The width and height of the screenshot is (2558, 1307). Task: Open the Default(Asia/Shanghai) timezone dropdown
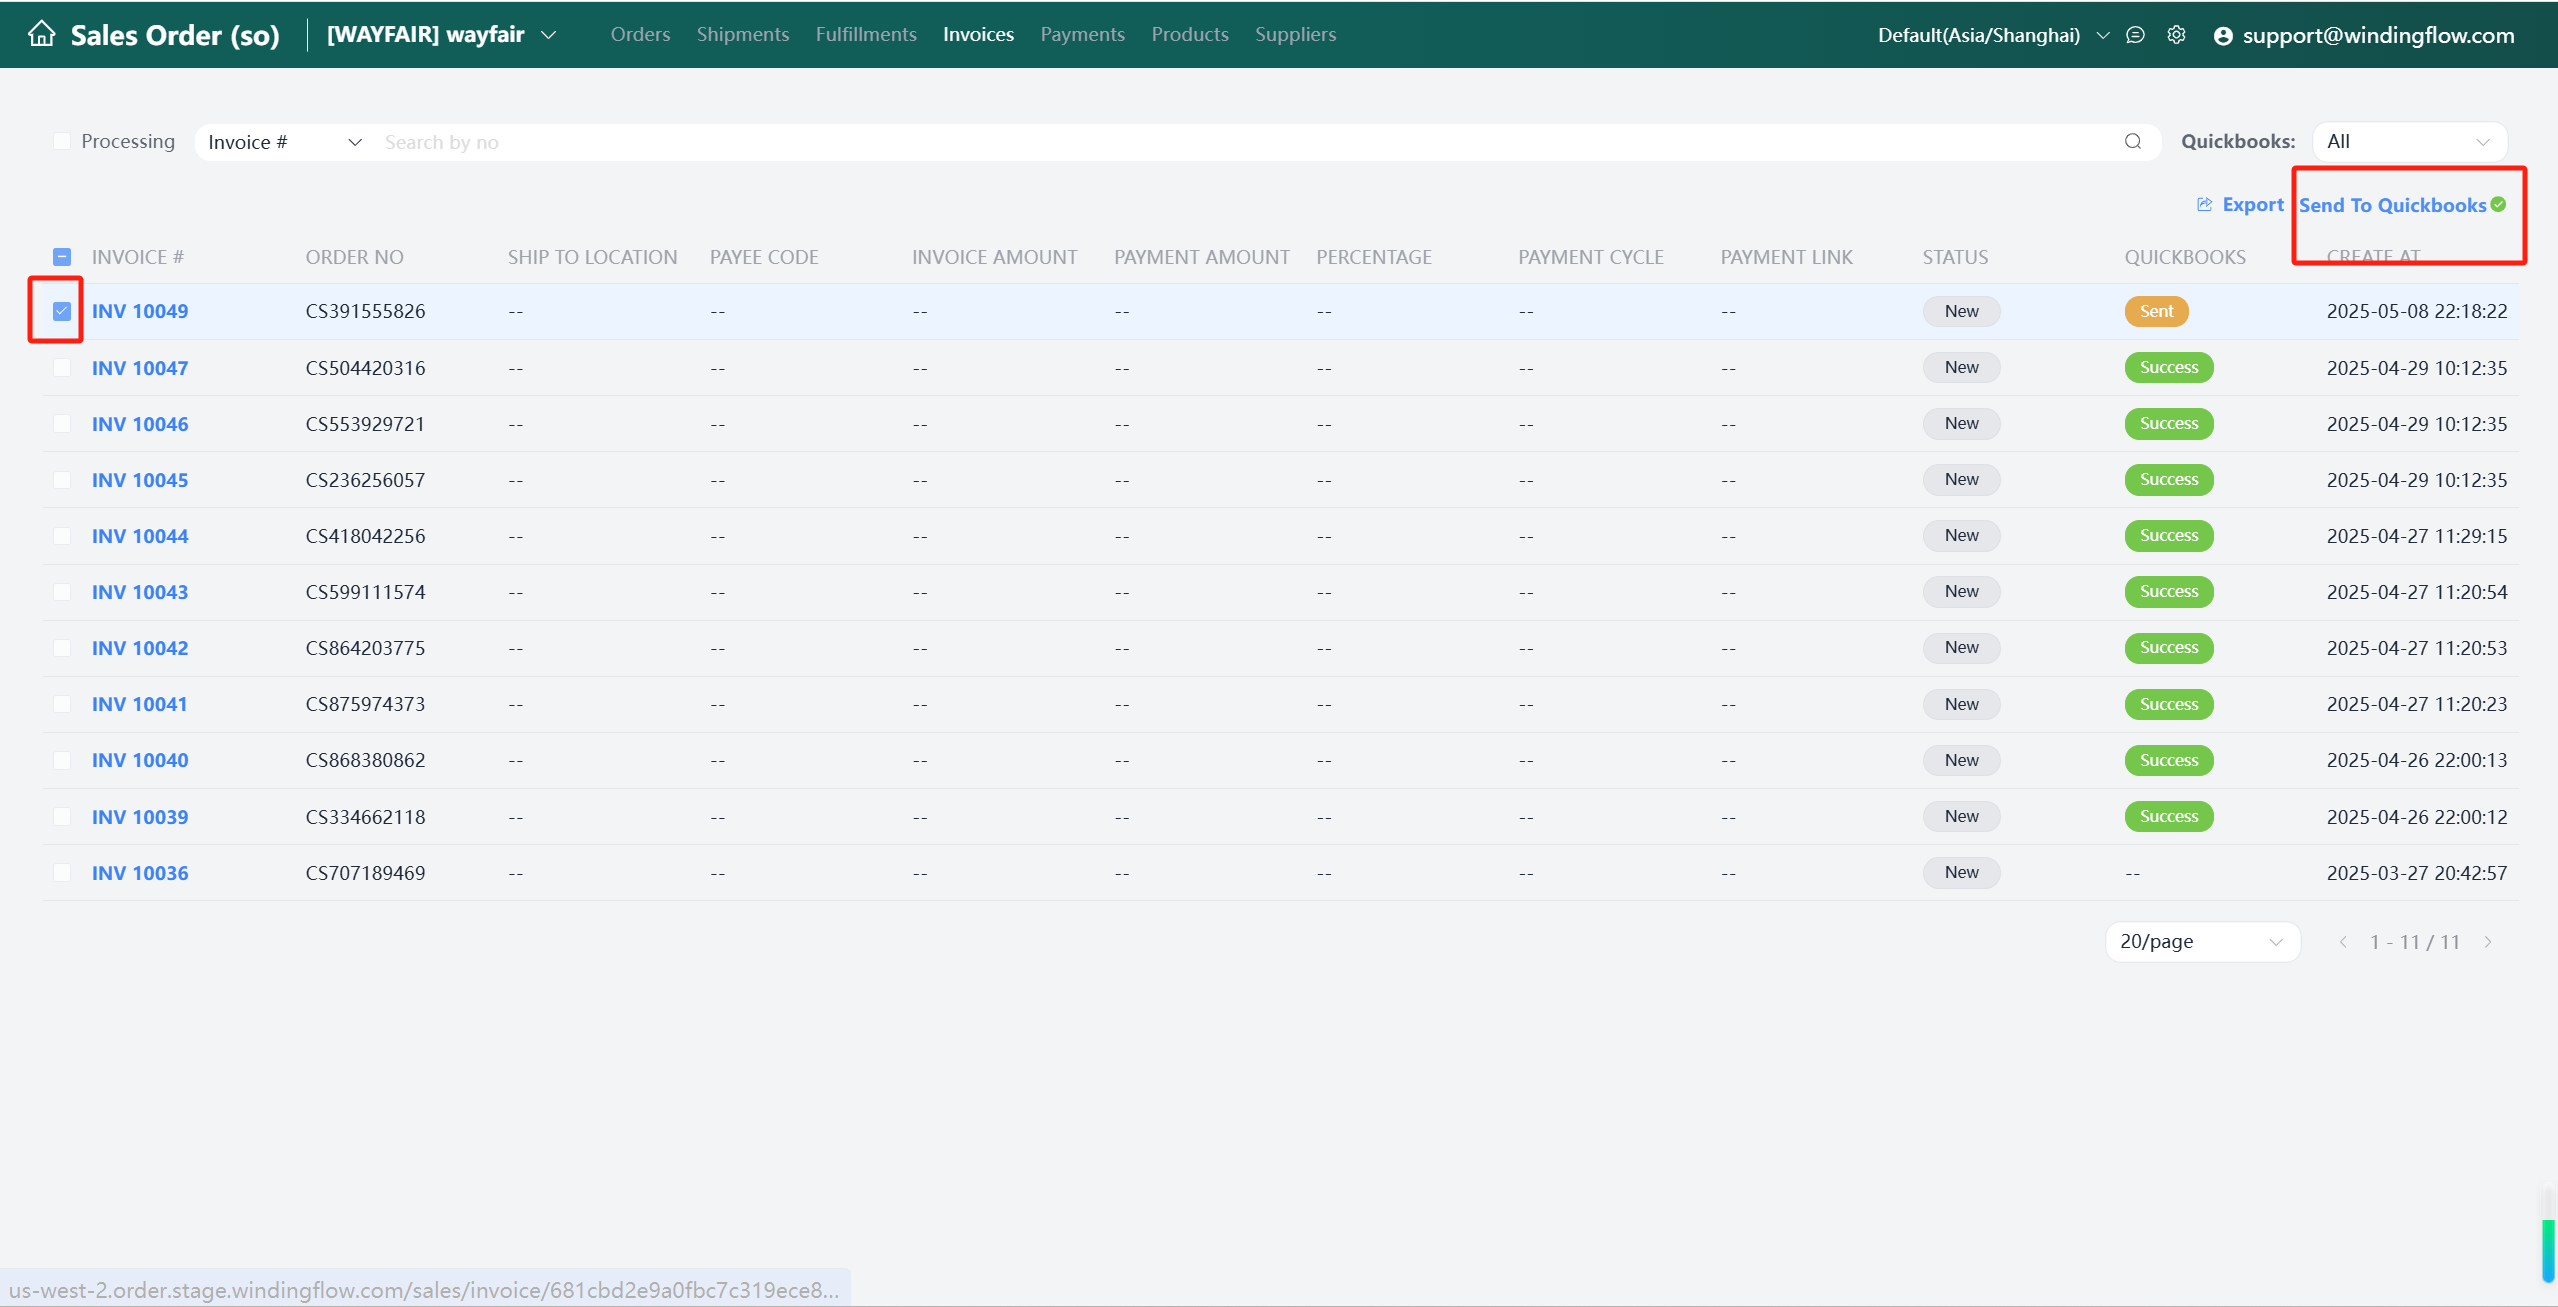[x=1993, y=35]
